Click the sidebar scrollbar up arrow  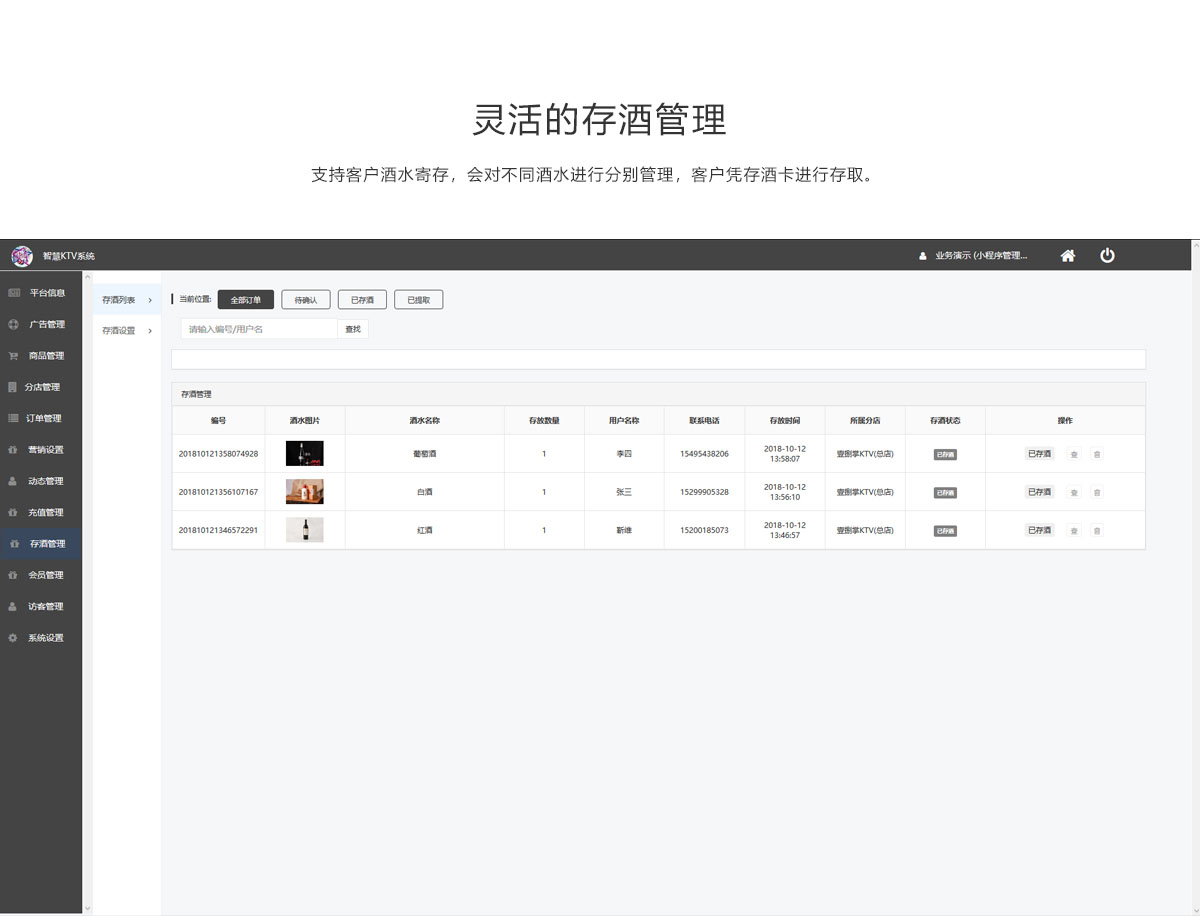[x=87, y=277]
